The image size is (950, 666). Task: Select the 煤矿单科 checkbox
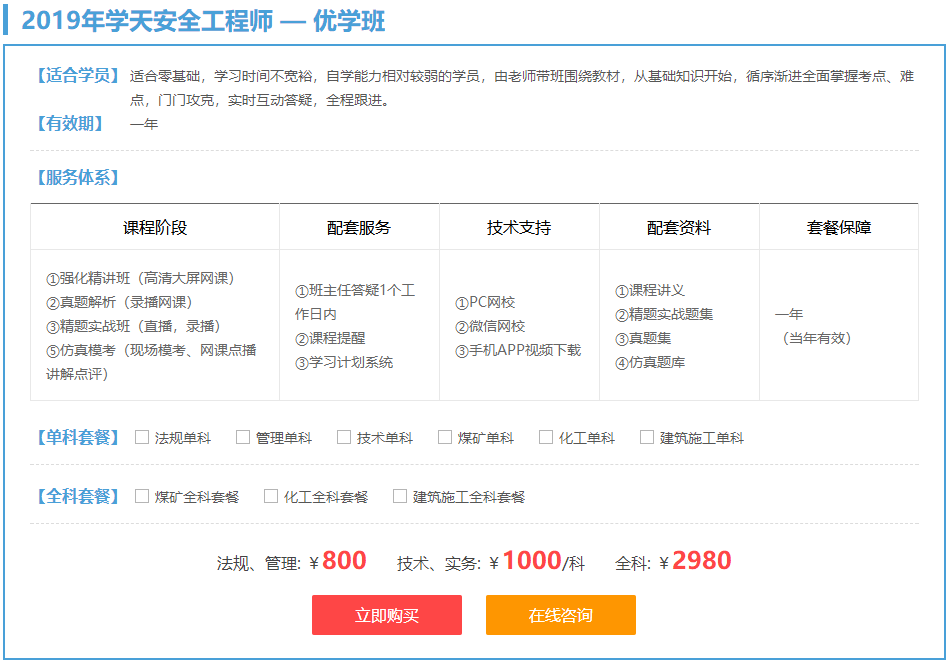coord(445,437)
